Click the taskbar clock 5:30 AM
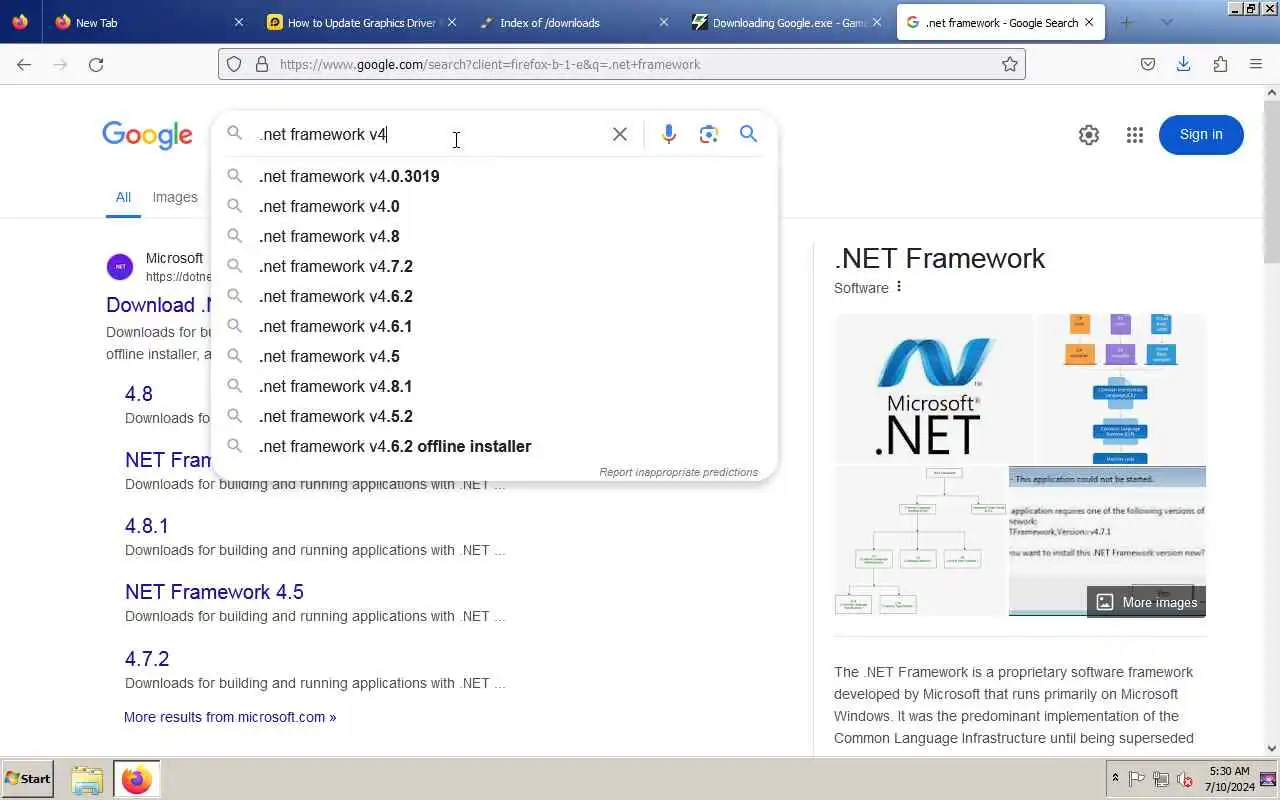 tap(1229, 771)
